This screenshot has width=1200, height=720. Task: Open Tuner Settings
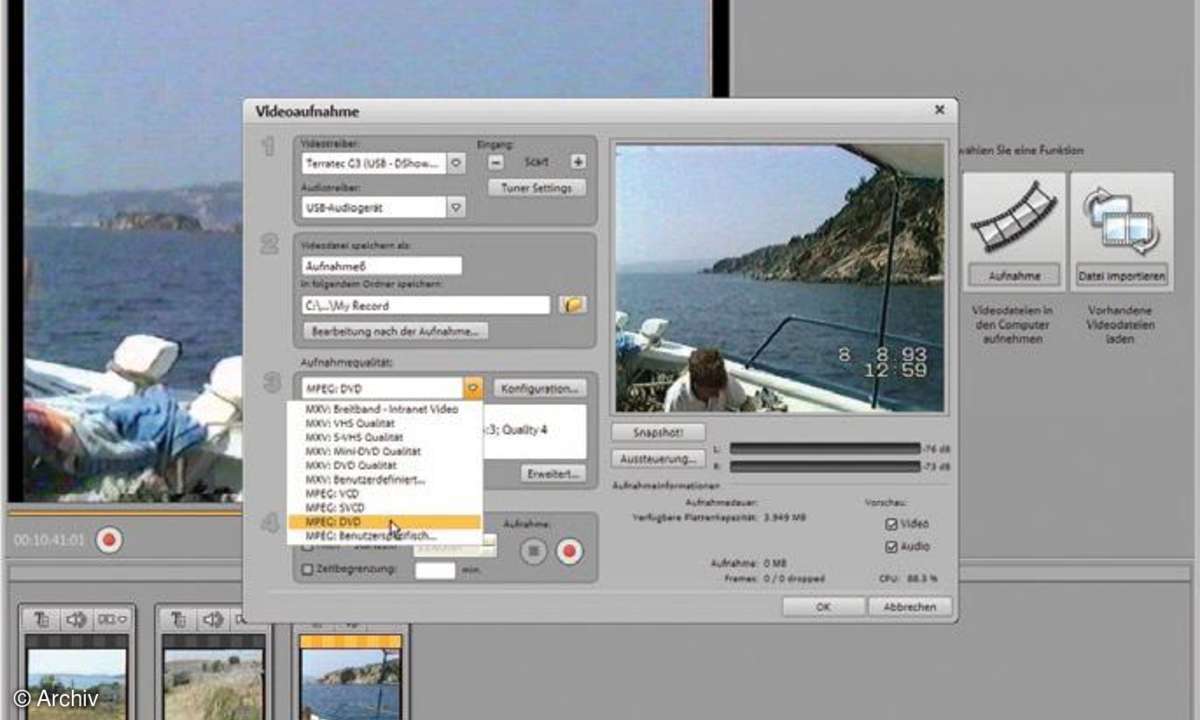[538, 187]
